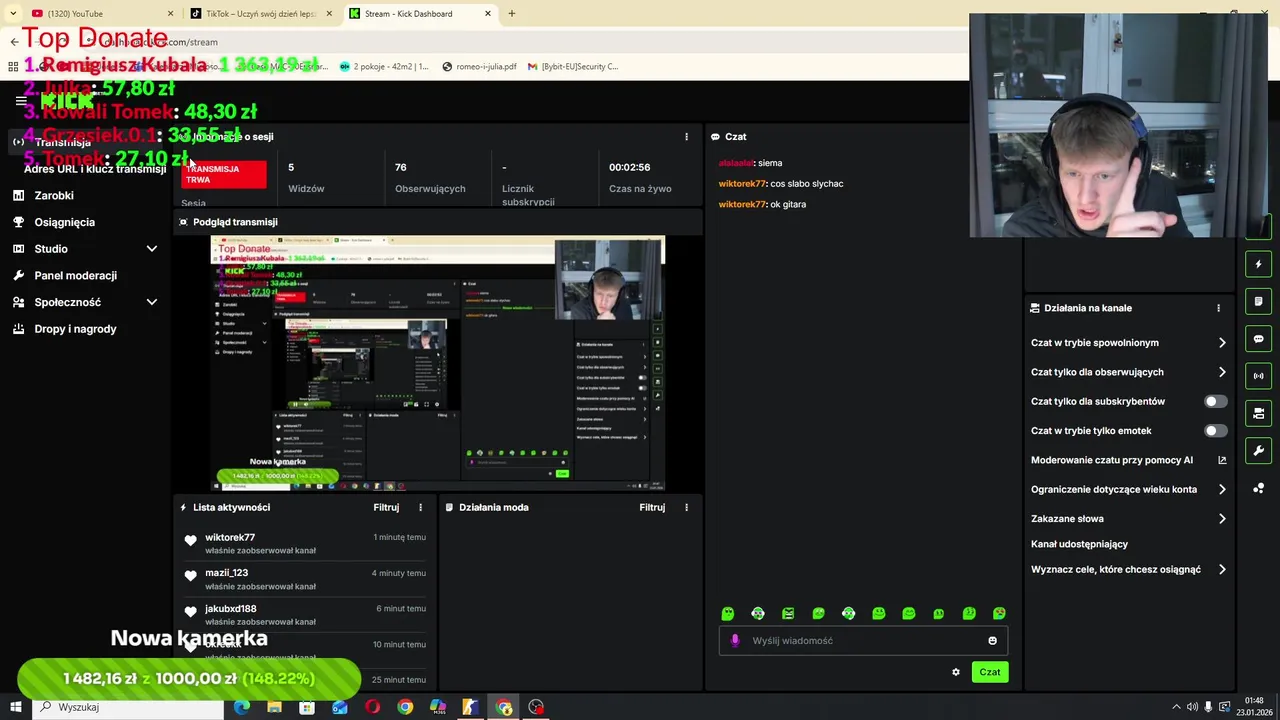This screenshot has height=720, width=1280.
Task: Click the document page icon in right sidebar
Action: coord(1259,301)
